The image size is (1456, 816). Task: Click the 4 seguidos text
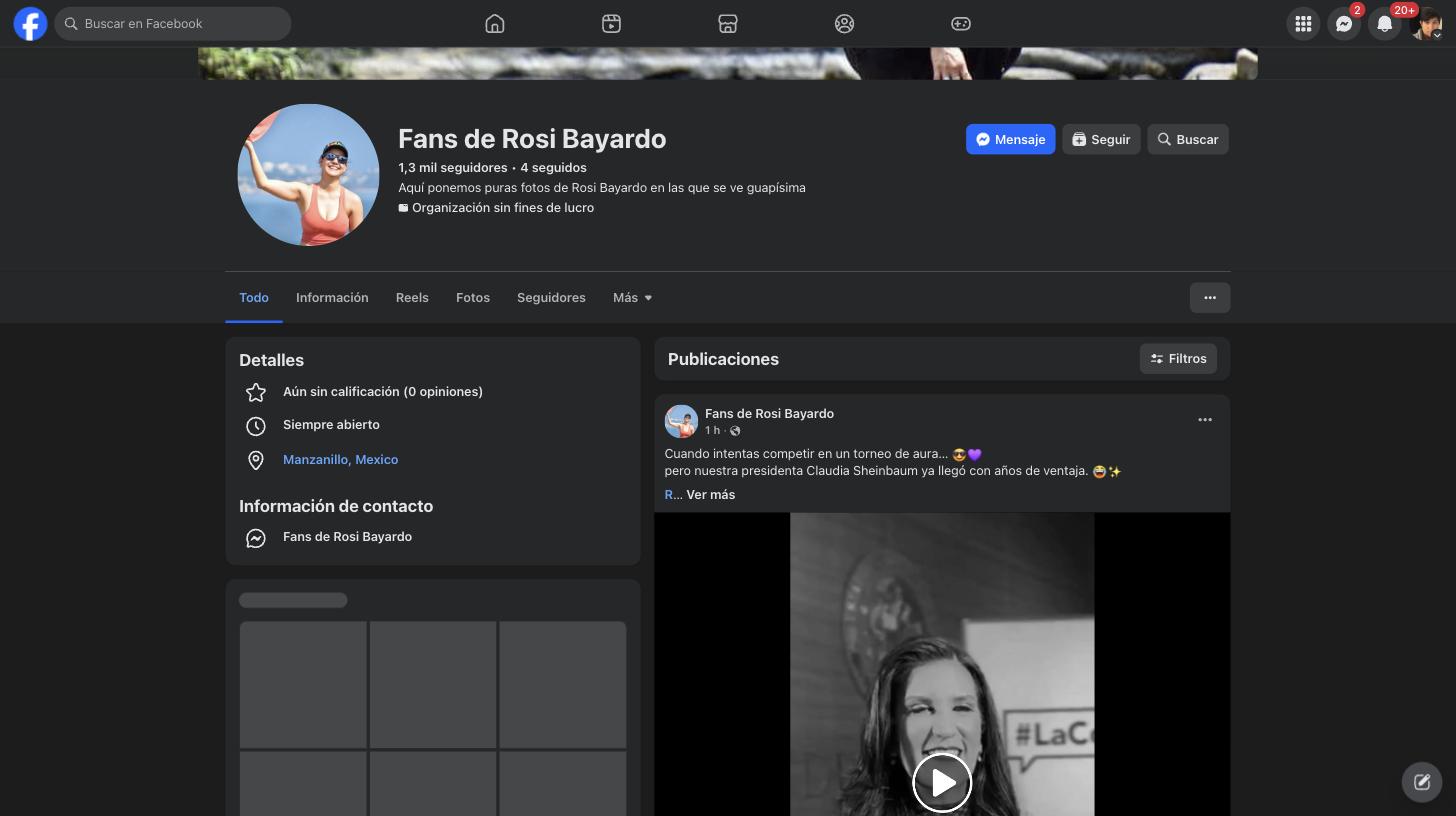click(x=553, y=168)
